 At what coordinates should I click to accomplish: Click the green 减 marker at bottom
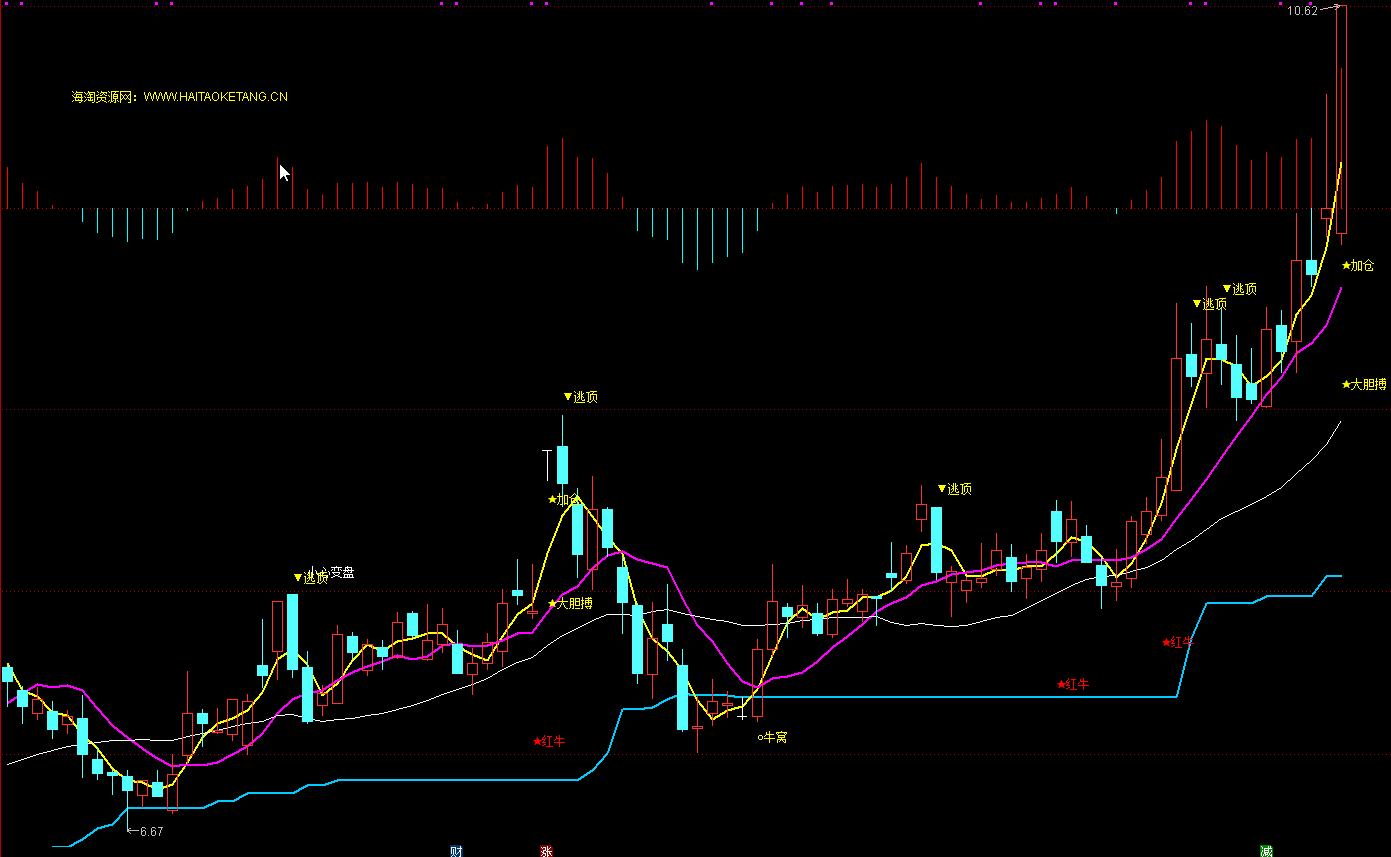(x=1266, y=851)
